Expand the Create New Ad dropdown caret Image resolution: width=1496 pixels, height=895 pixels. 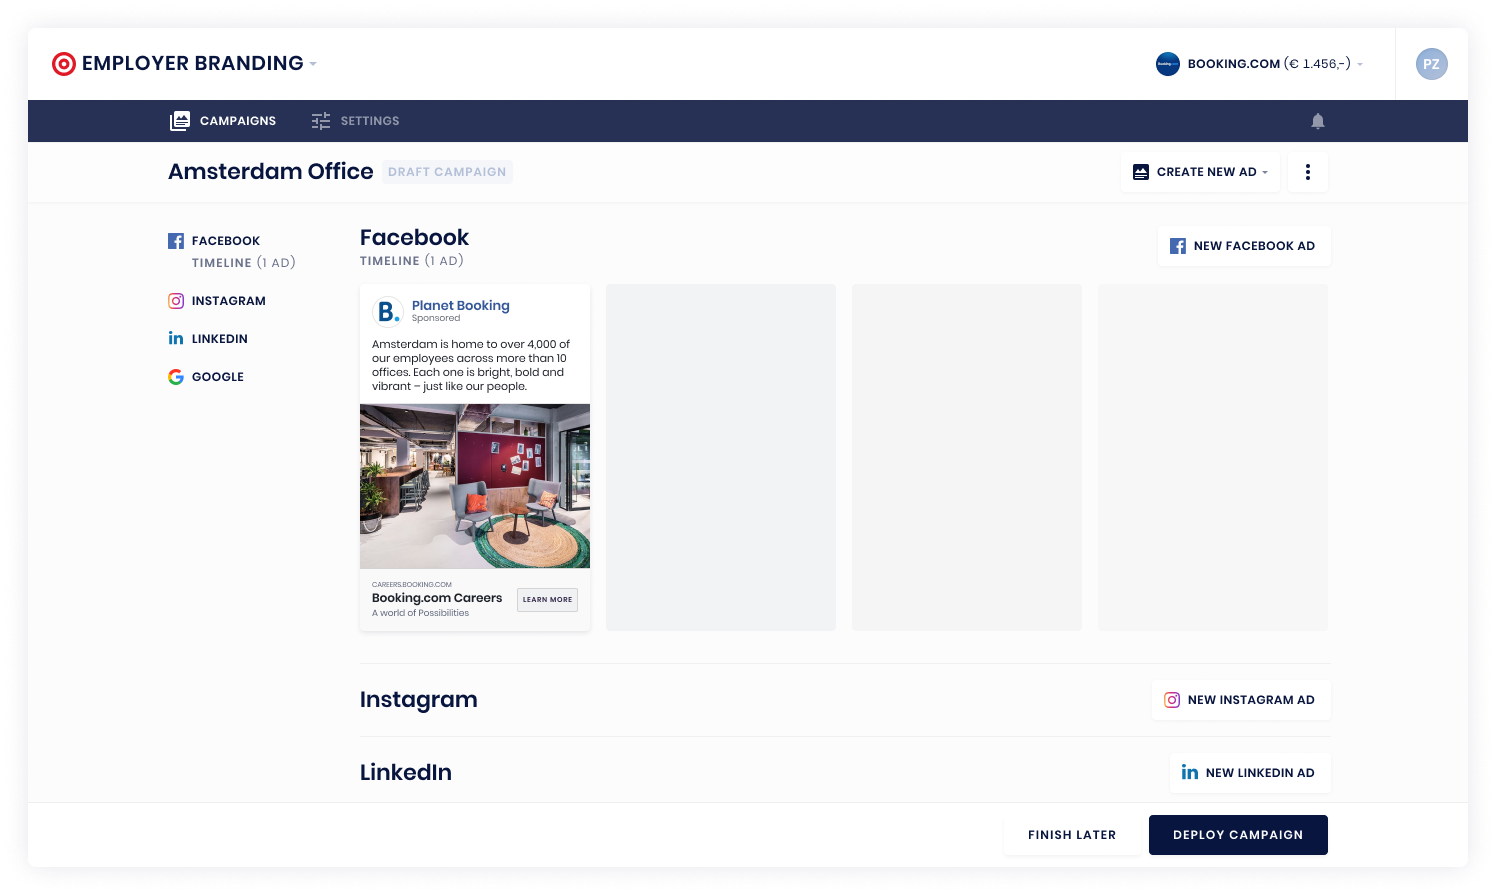click(x=1265, y=172)
